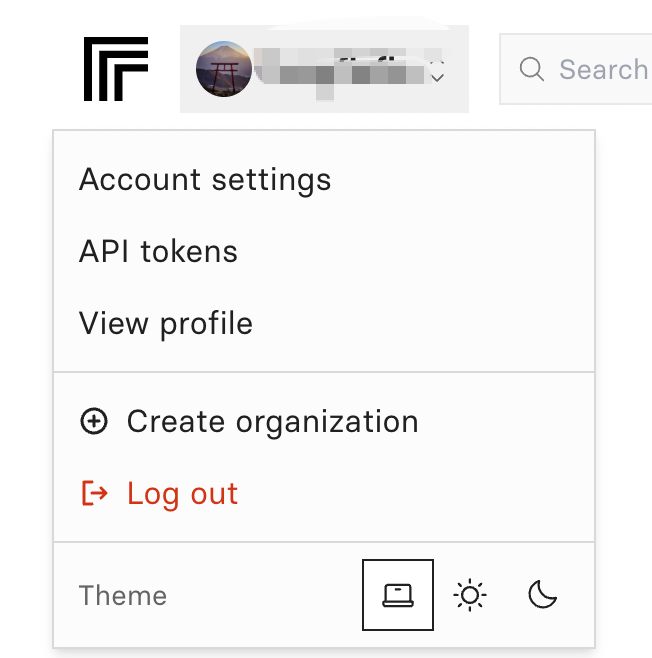652x658 pixels.
Task: Click the divider line above Create organization
Action: point(323,372)
